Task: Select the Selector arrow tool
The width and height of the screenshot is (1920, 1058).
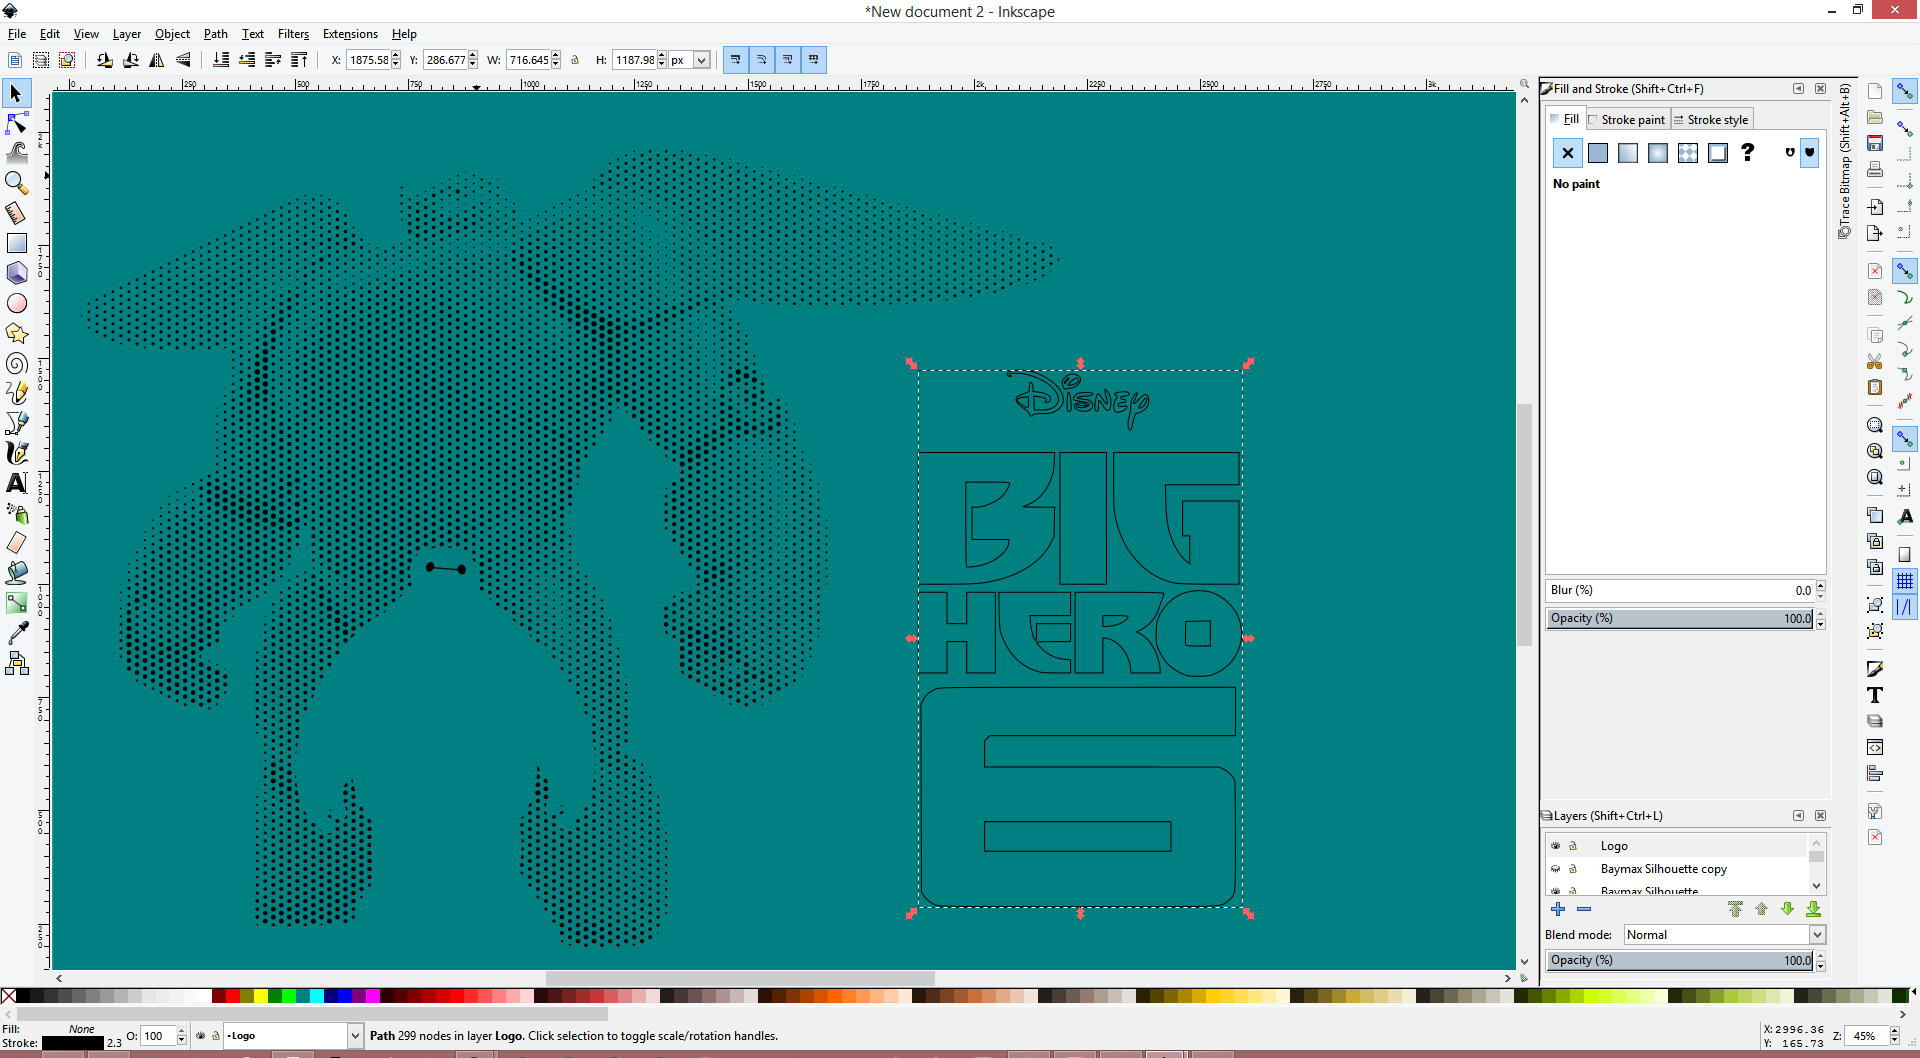Action: click(x=16, y=94)
